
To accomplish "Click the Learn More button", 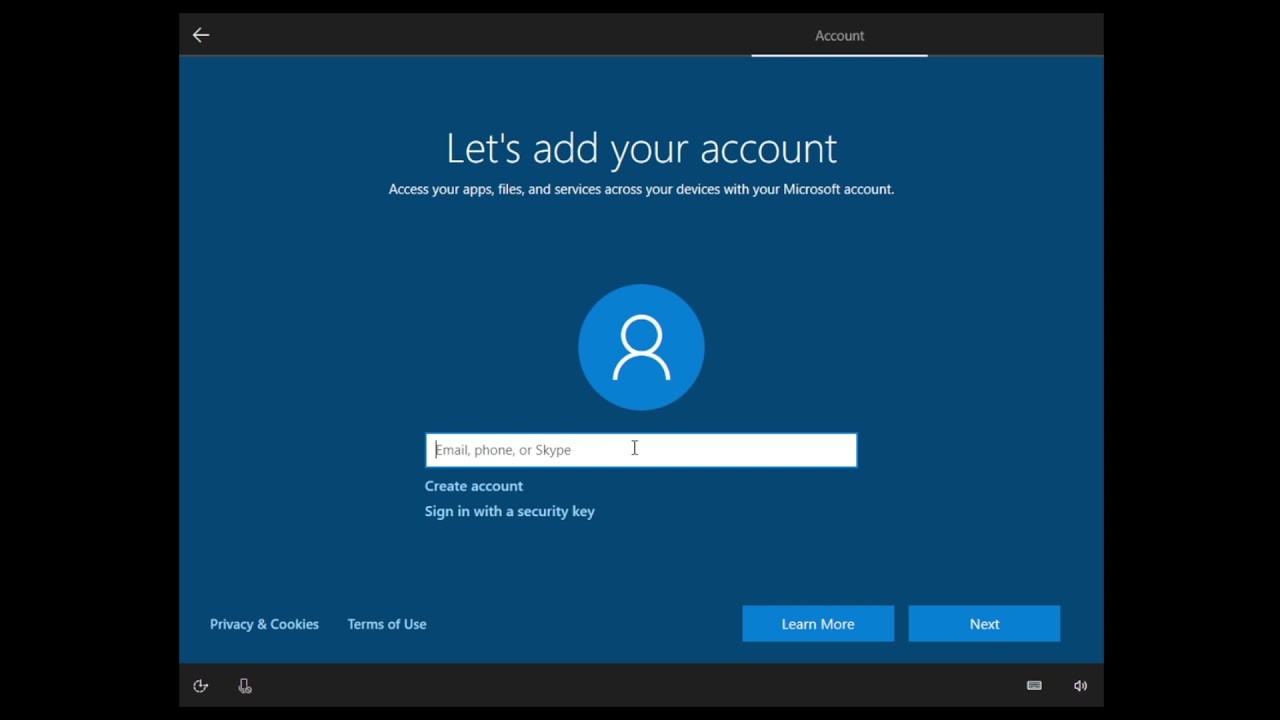I will 818,624.
